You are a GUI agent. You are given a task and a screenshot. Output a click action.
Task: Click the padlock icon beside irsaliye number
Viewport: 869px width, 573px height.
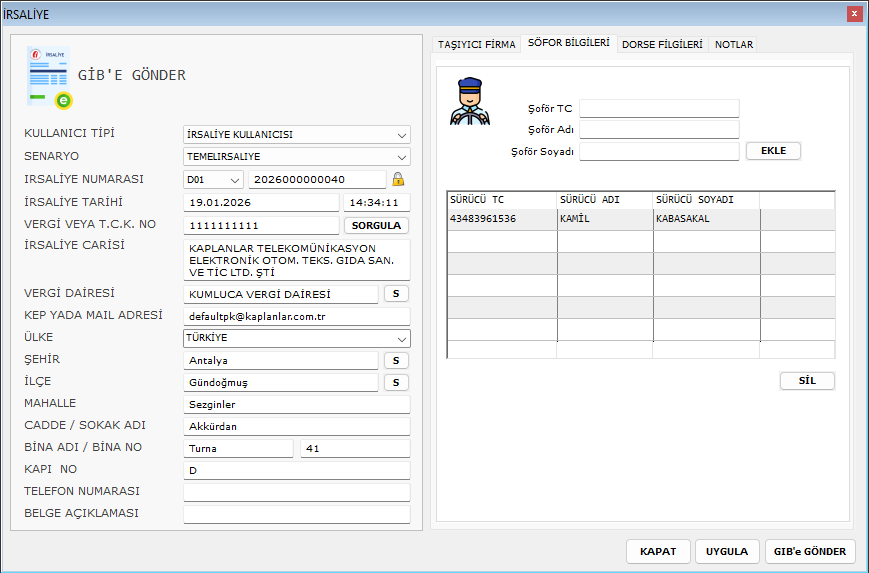click(x=398, y=179)
